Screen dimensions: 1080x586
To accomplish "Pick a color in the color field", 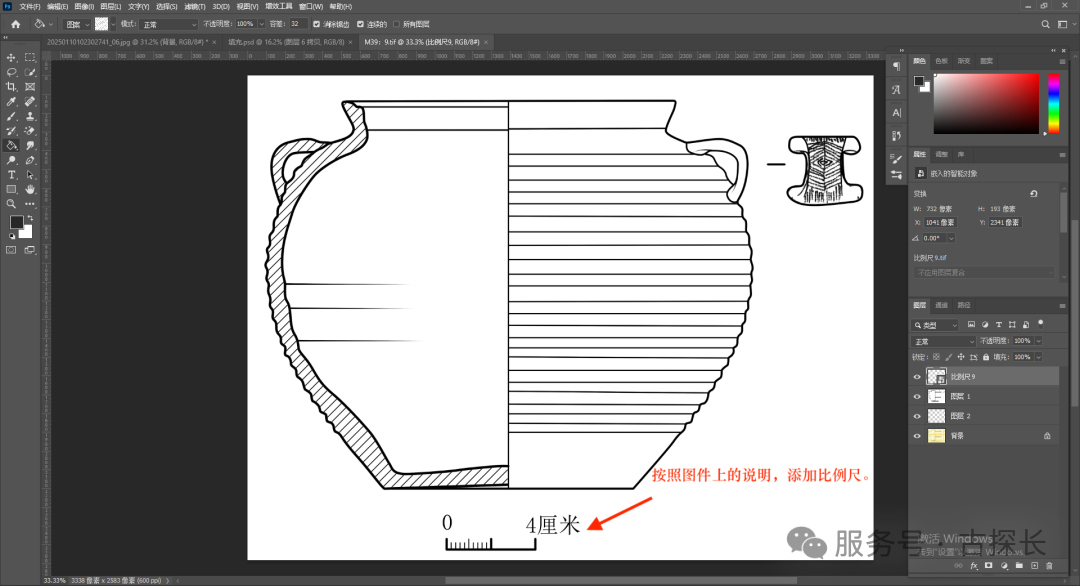I will point(986,103).
